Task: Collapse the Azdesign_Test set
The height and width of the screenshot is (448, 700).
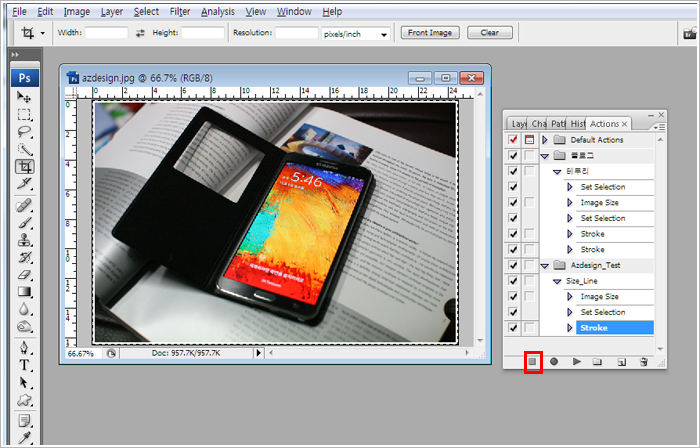Action: [x=545, y=265]
